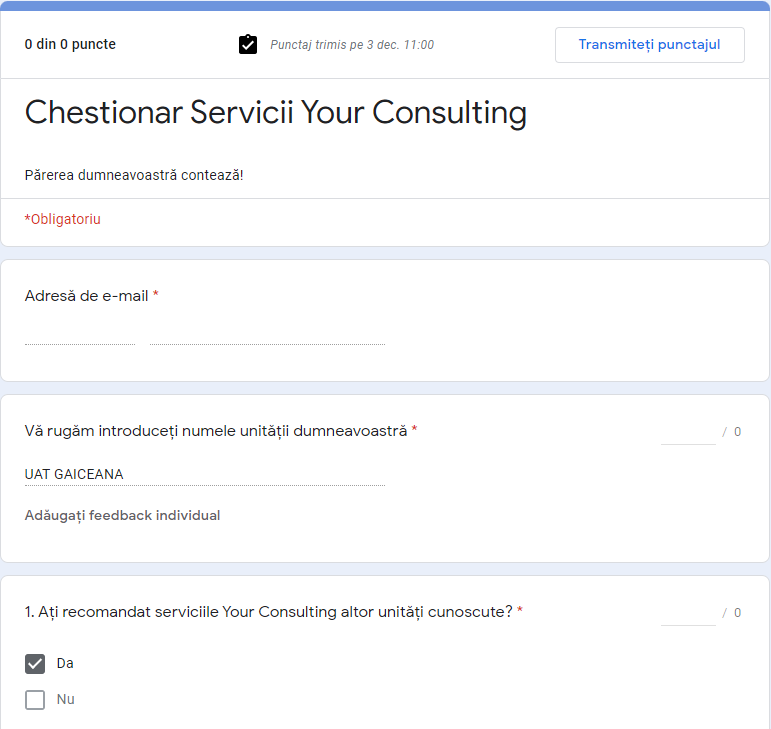This screenshot has width=771, height=729.
Task: Select the Nu option label
Action: [66, 700]
